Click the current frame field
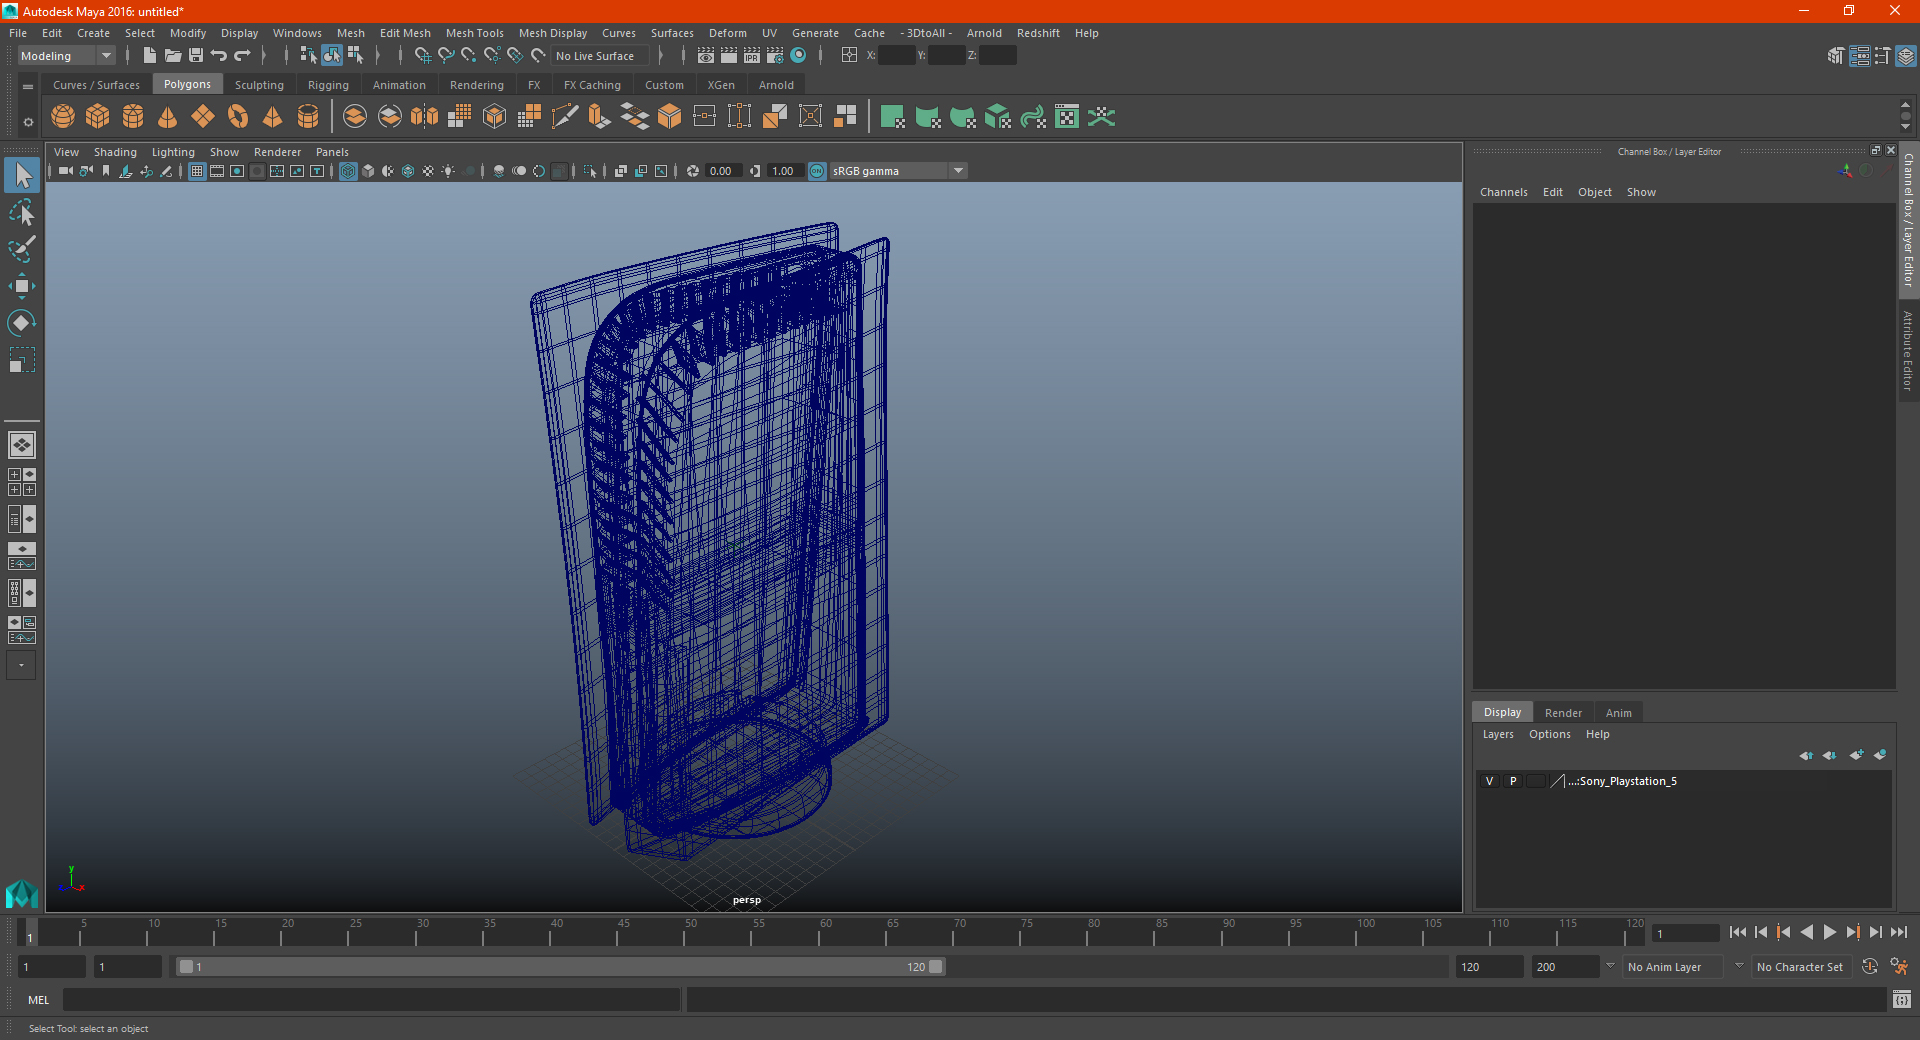1920x1040 pixels. [1685, 934]
